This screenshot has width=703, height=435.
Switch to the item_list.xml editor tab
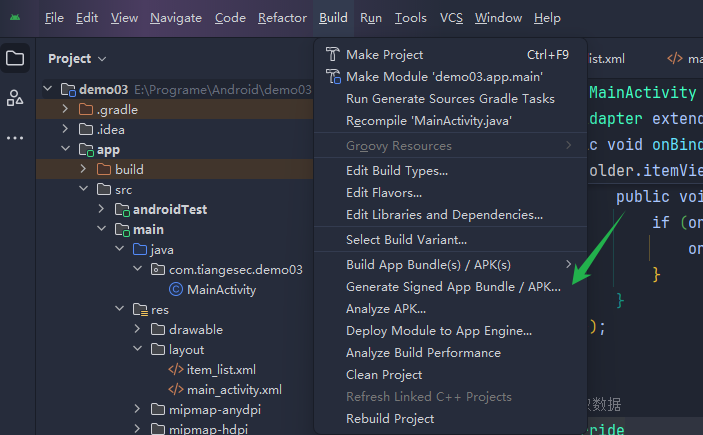point(607,59)
